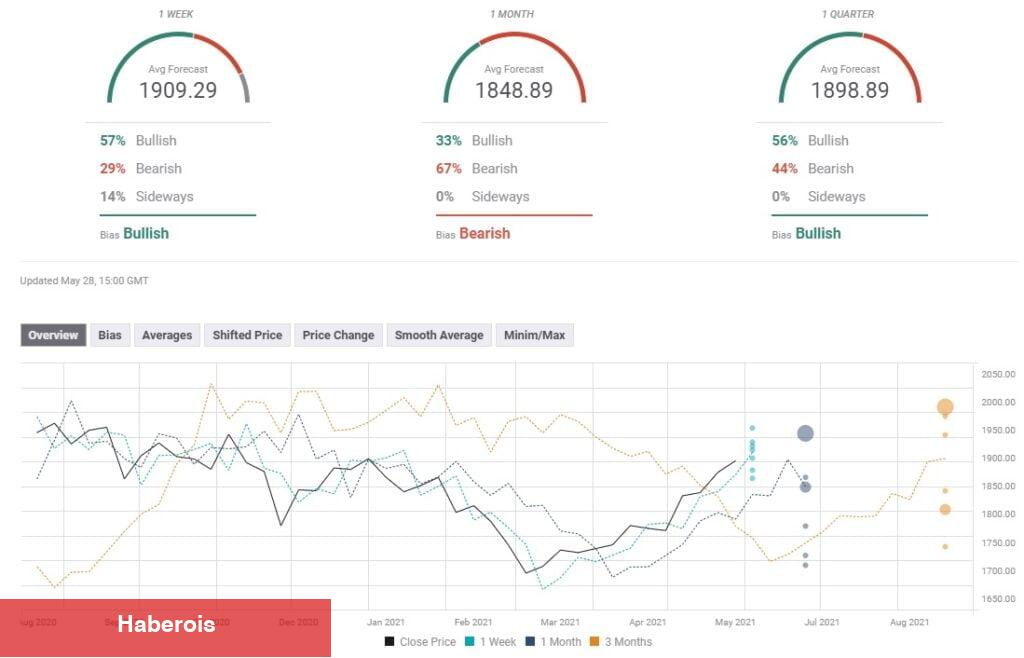Click the red Haberois banner
The image size is (1024, 658).
coord(165,625)
